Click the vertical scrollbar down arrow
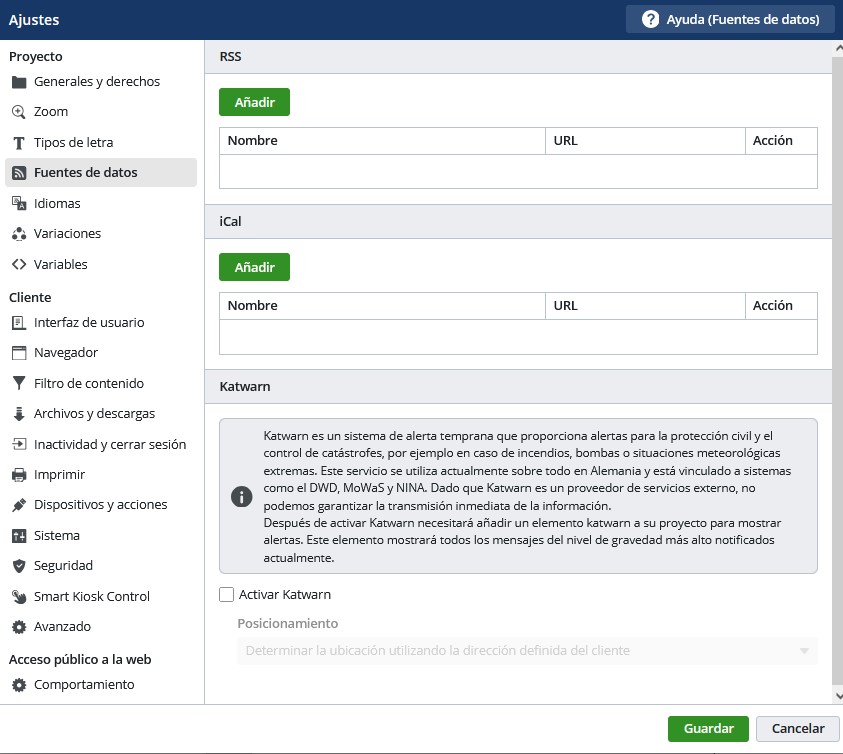This screenshot has width=843, height=754. click(837, 694)
